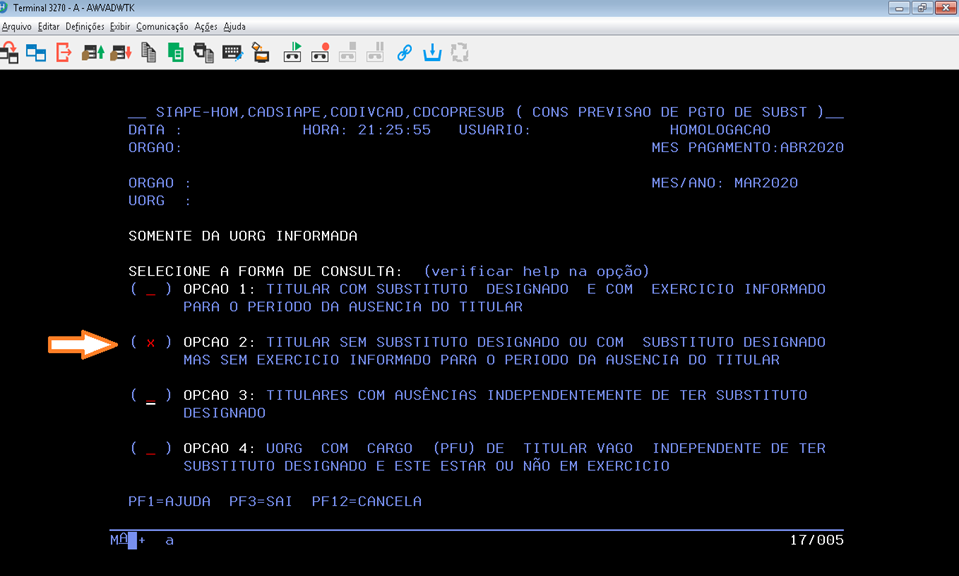Image resolution: width=959 pixels, height=576 pixels.
Task: Click PF12=CANCELA text
Action: 366,501
